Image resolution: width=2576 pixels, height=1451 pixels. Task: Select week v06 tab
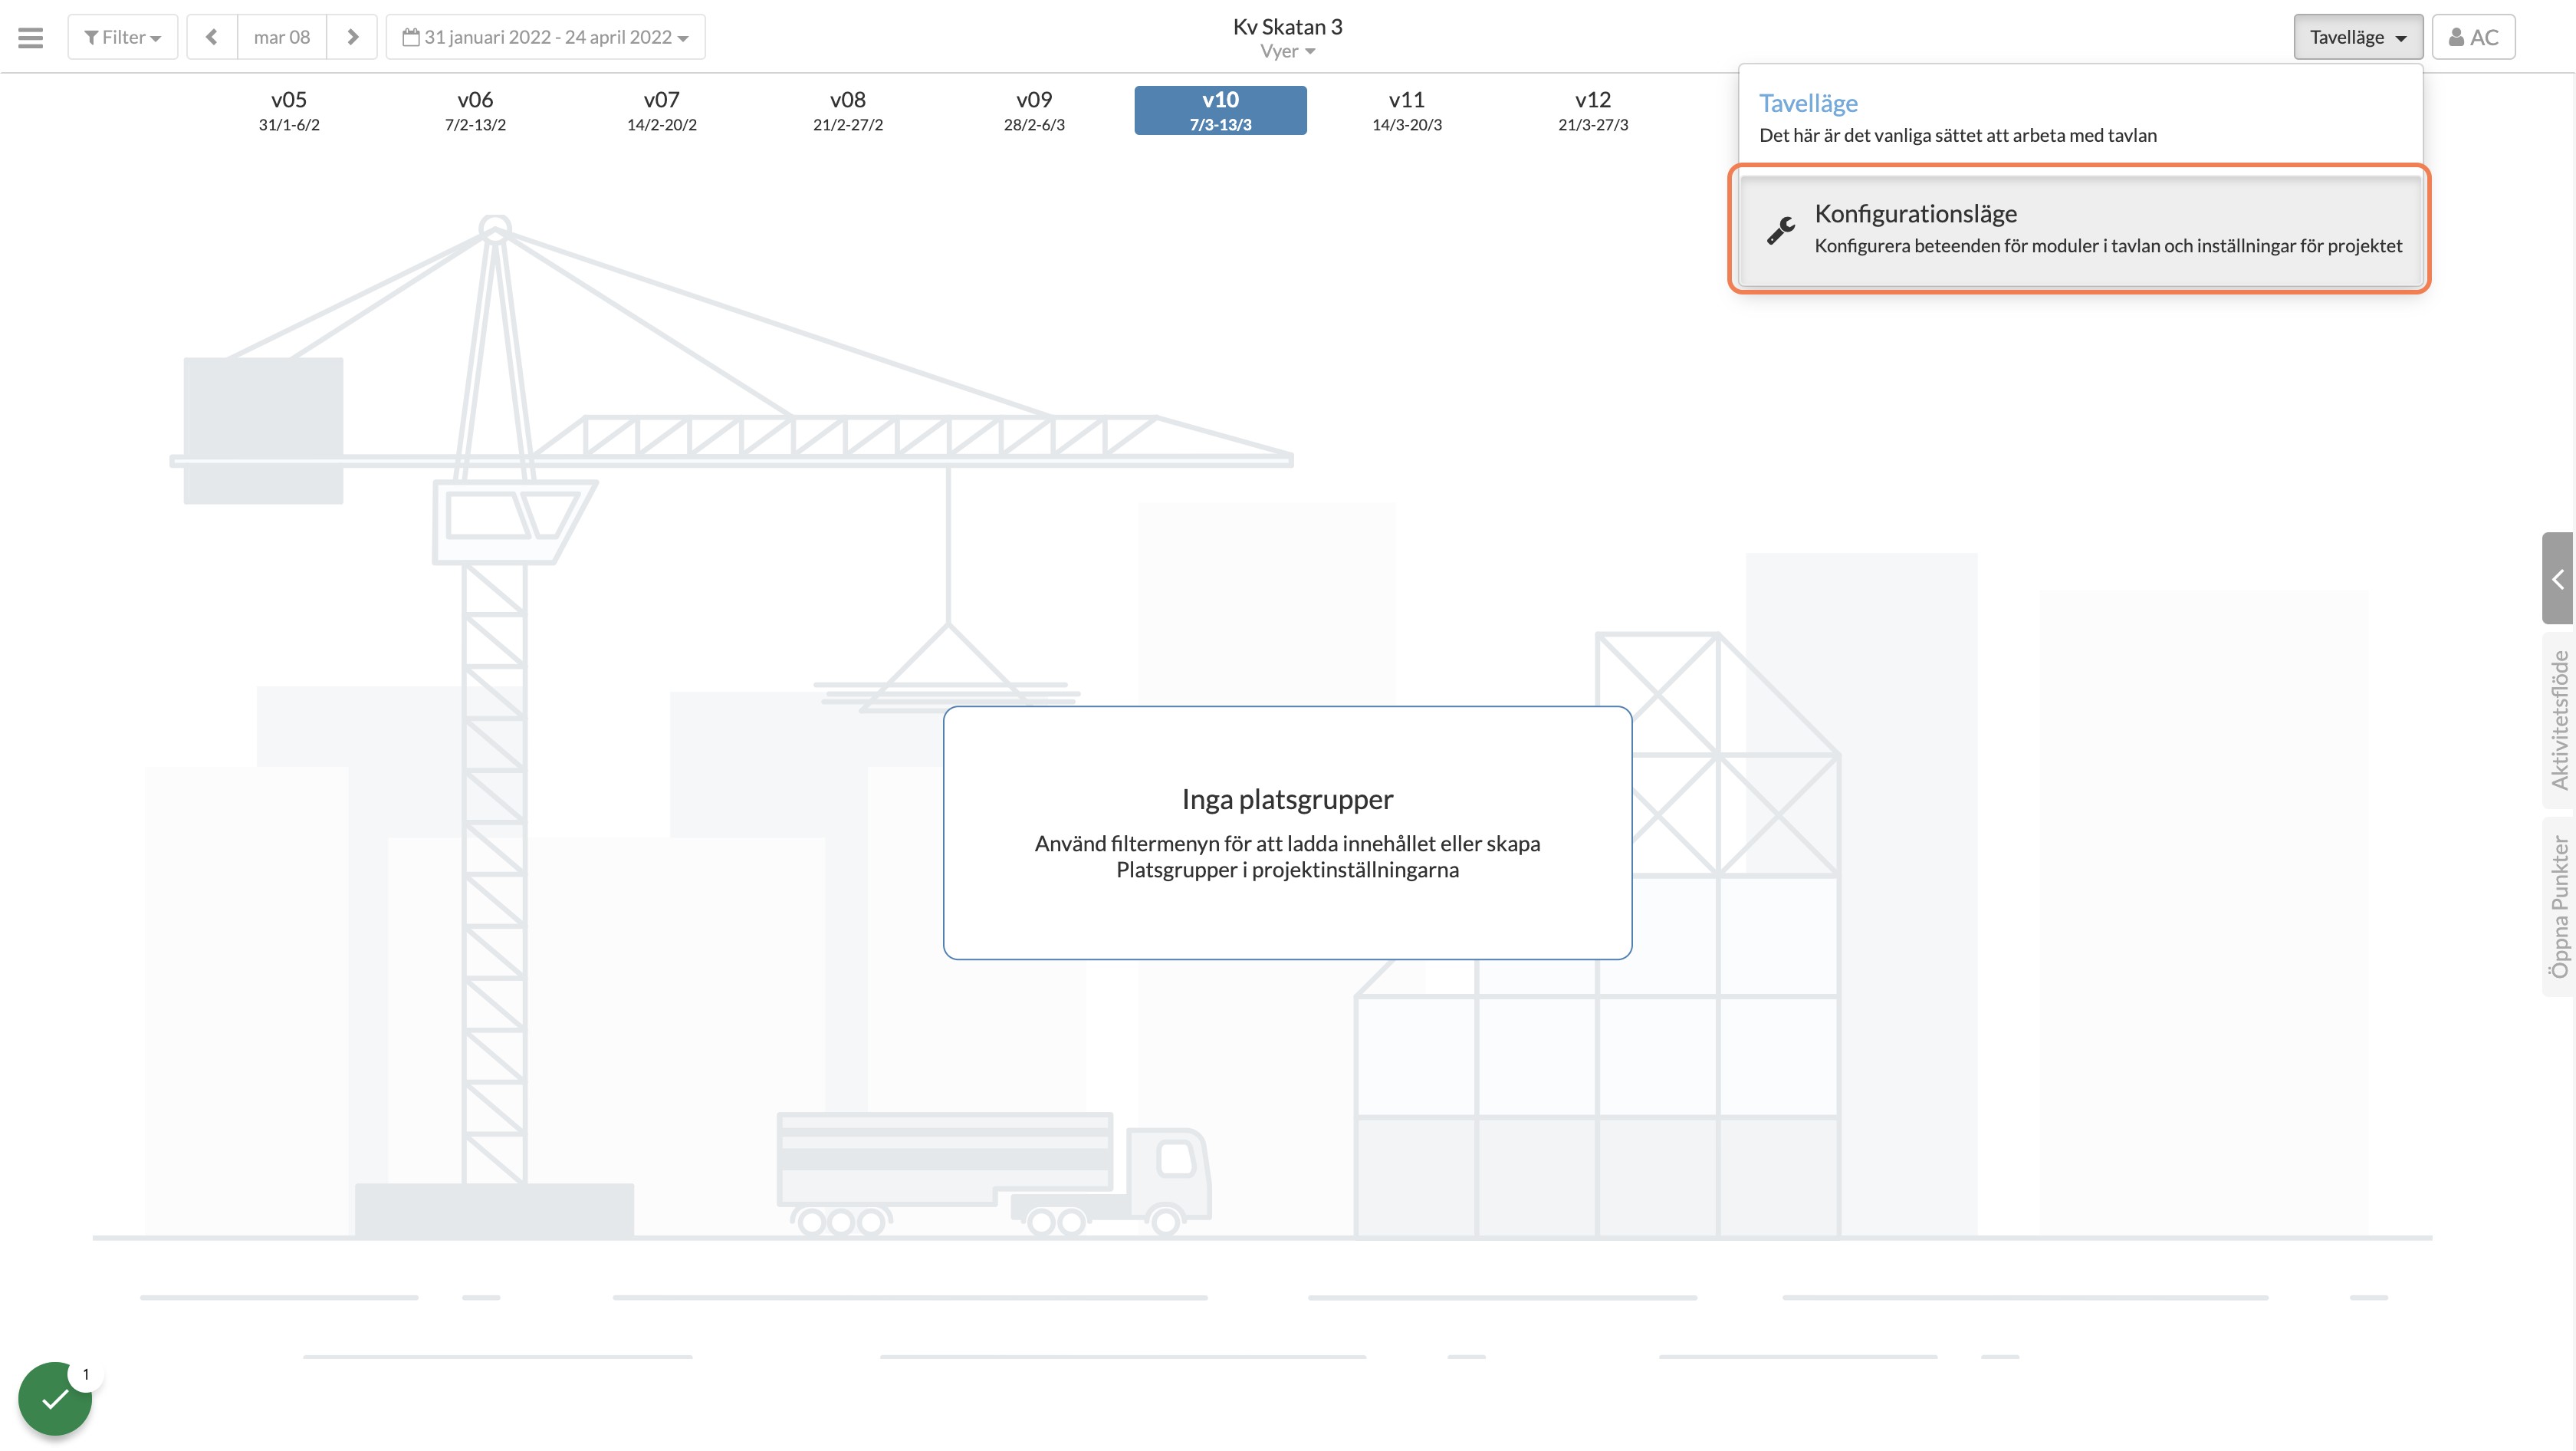(x=475, y=110)
